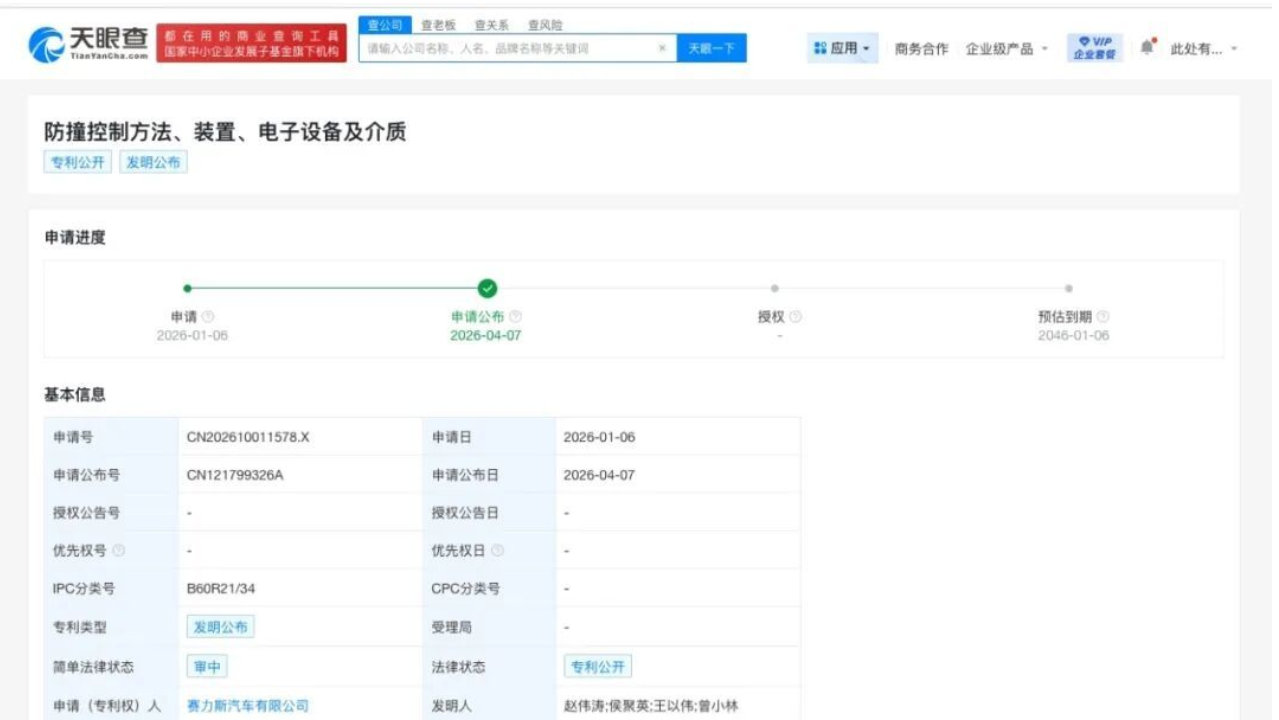Click the 审中 legal status tag

pos(206,666)
